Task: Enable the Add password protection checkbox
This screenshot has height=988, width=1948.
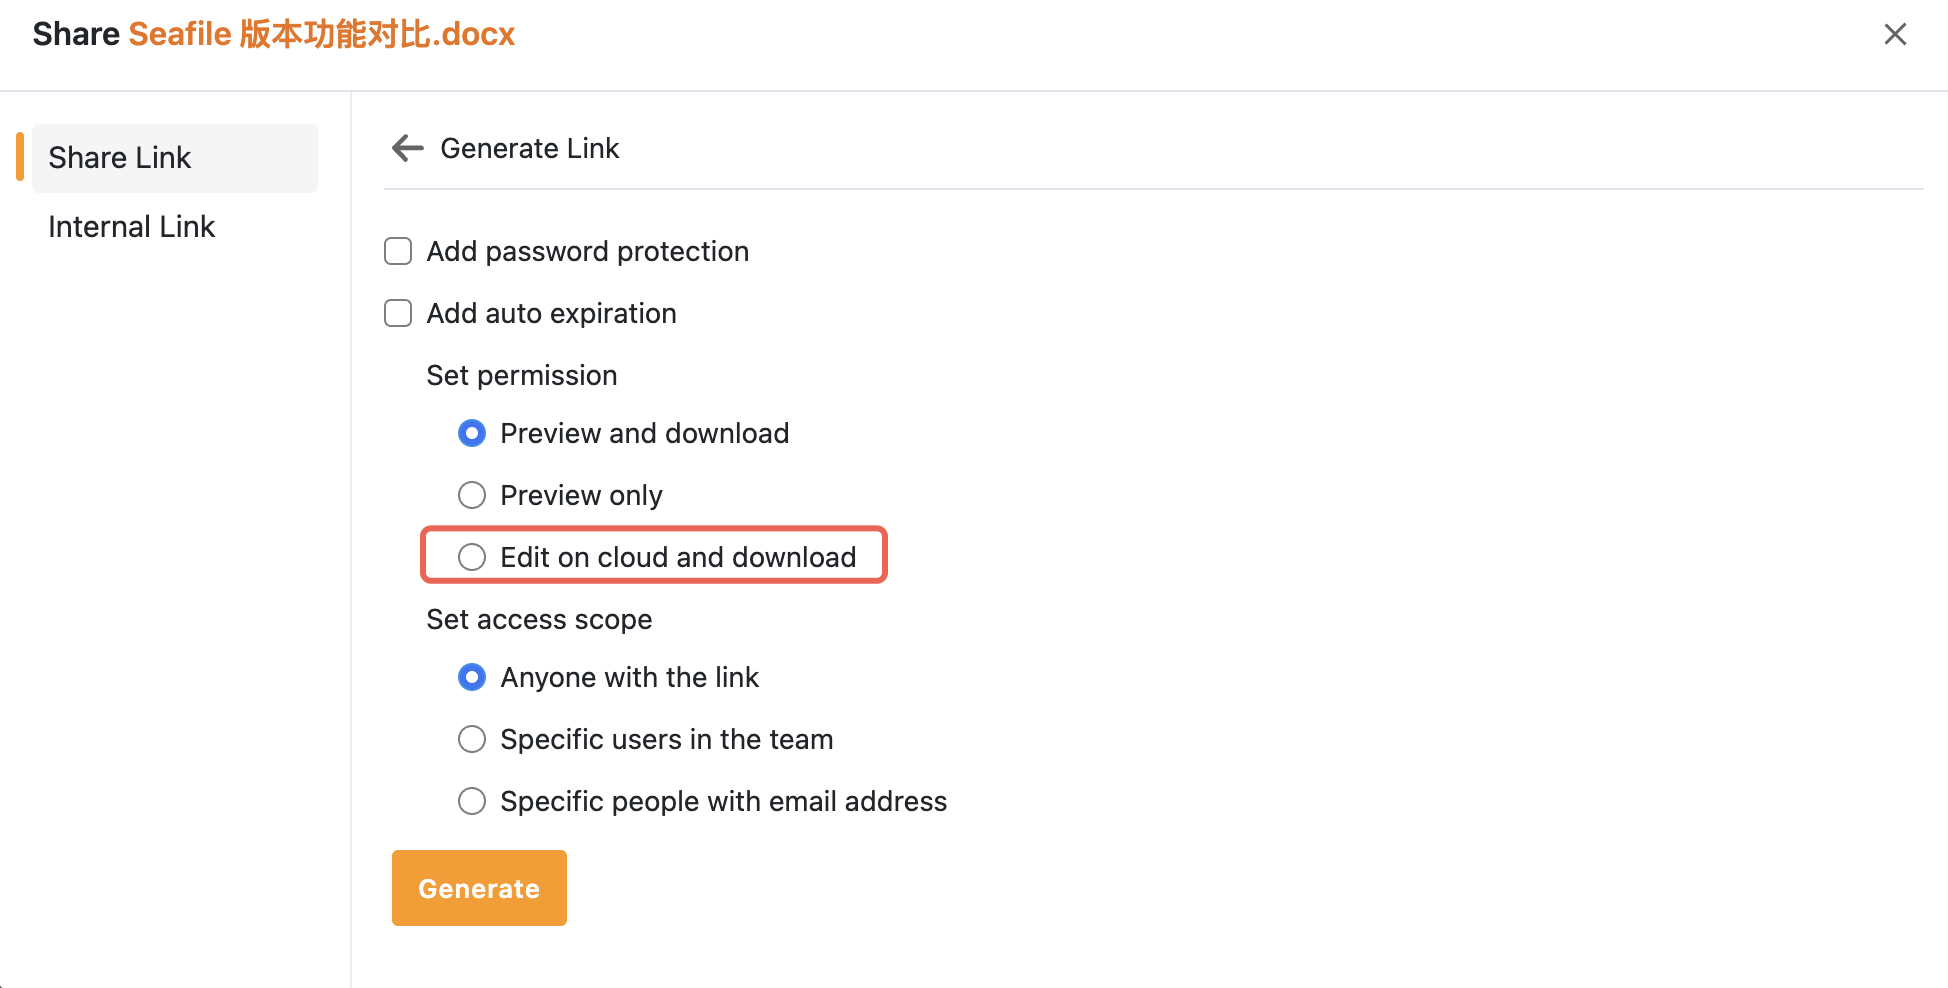Action: coord(398,251)
